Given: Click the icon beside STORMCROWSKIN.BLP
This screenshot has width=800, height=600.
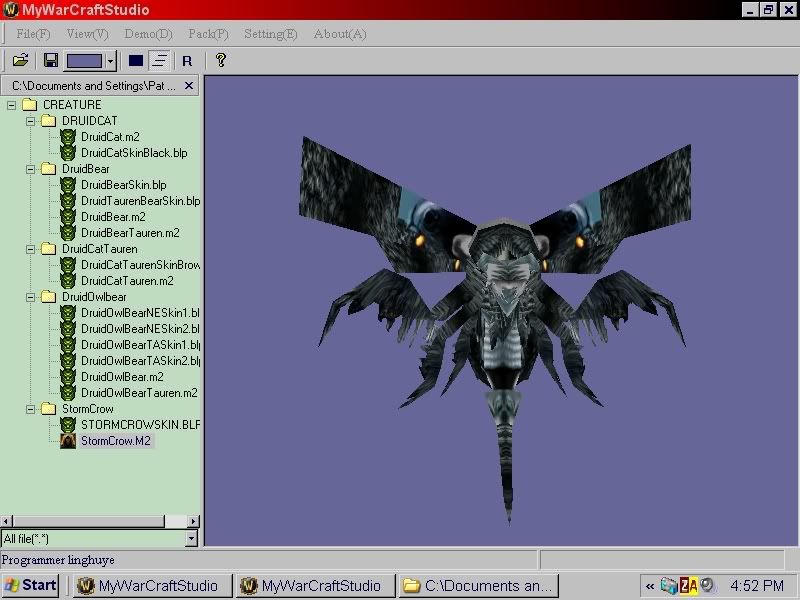Looking at the screenshot, I should pyautogui.click(x=68, y=424).
